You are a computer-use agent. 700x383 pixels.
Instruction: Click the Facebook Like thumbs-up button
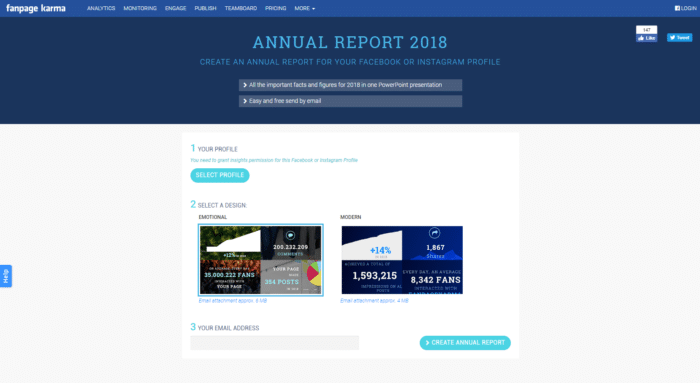click(646, 38)
